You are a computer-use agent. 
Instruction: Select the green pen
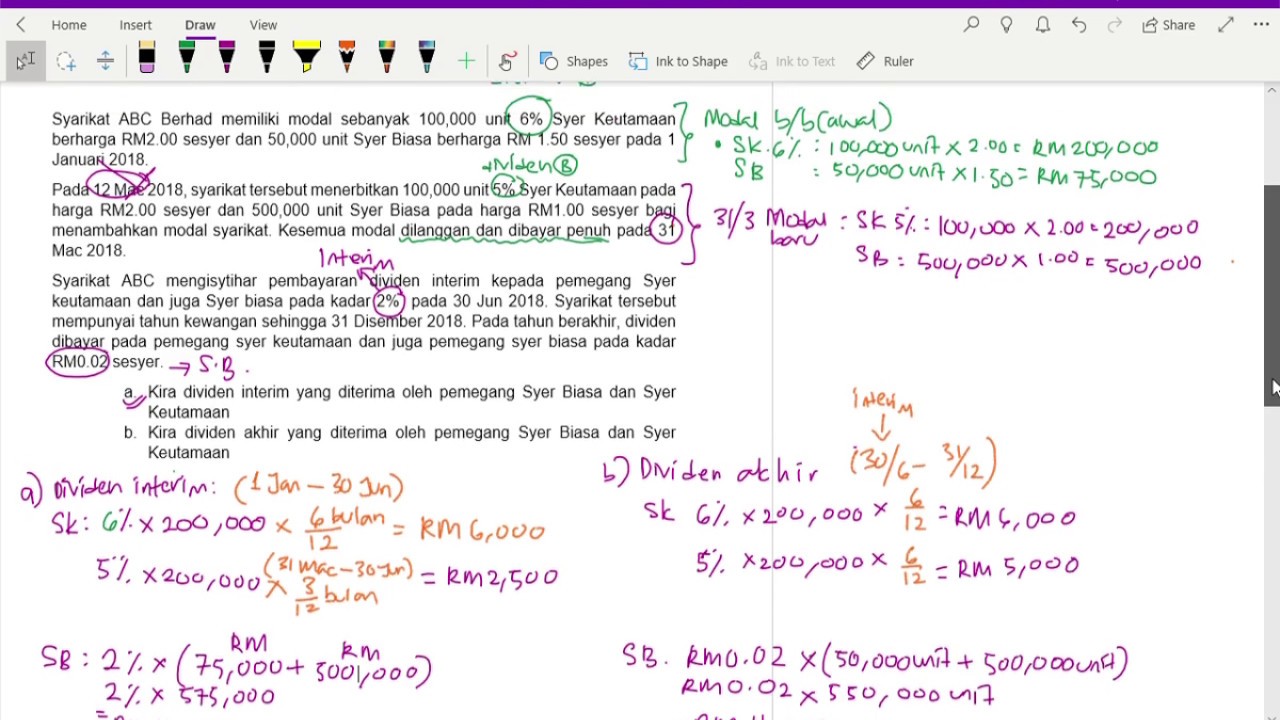tap(187, 59)
